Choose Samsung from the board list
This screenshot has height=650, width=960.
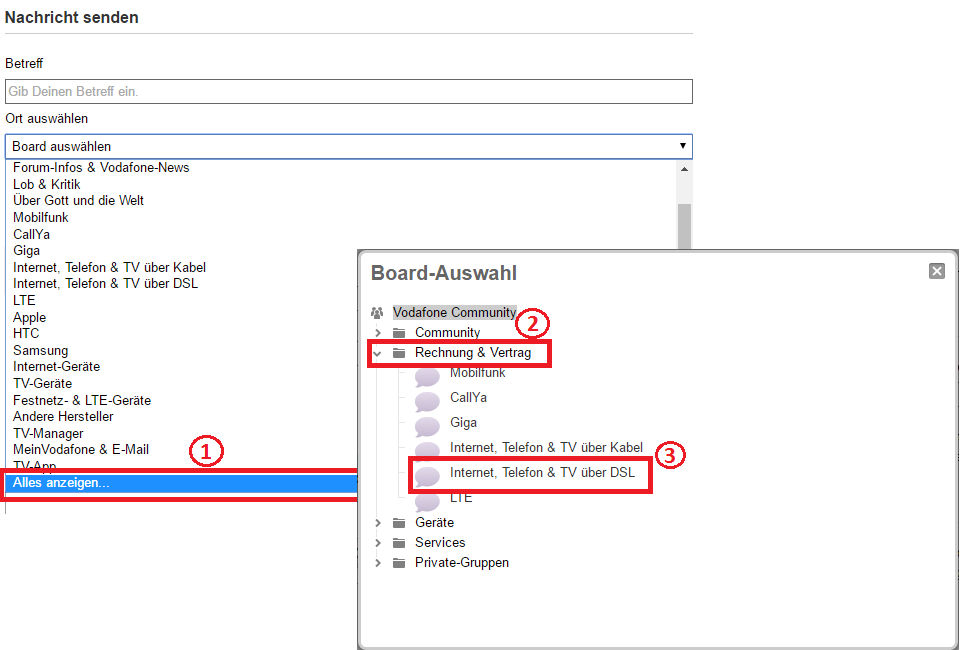(x=40, y=351)
